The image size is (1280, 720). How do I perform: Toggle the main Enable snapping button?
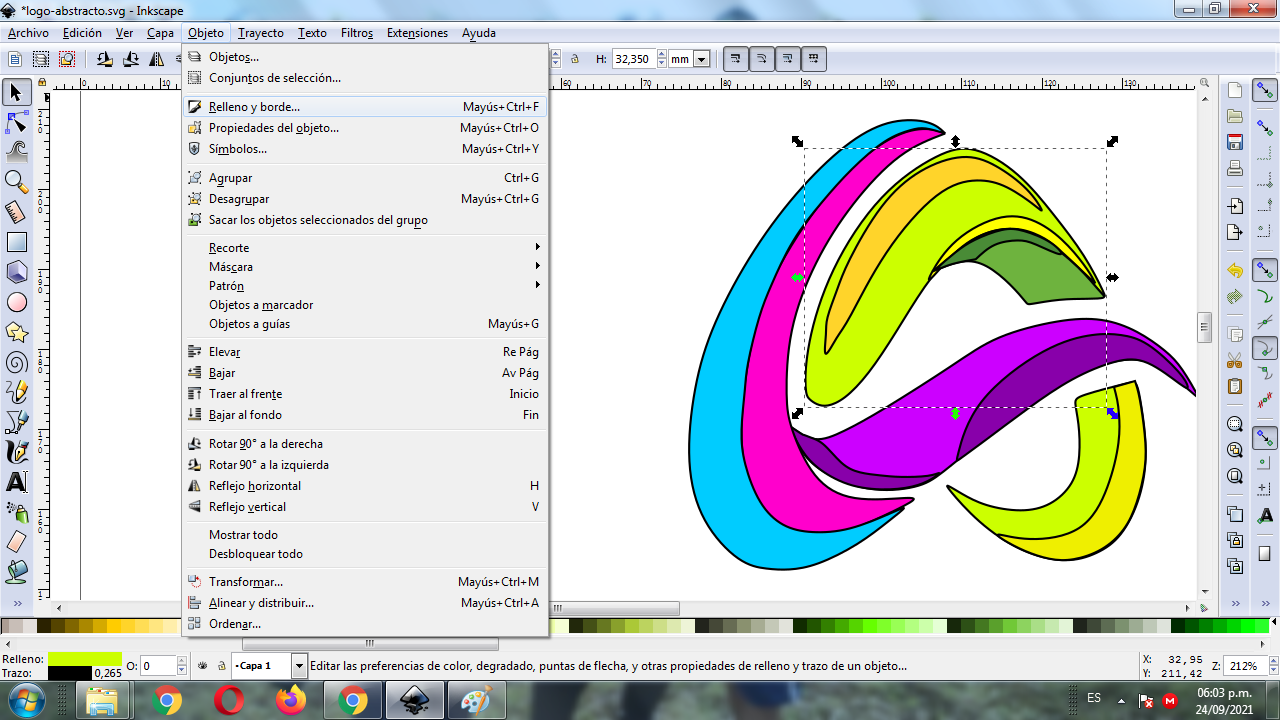(1265, 91)
